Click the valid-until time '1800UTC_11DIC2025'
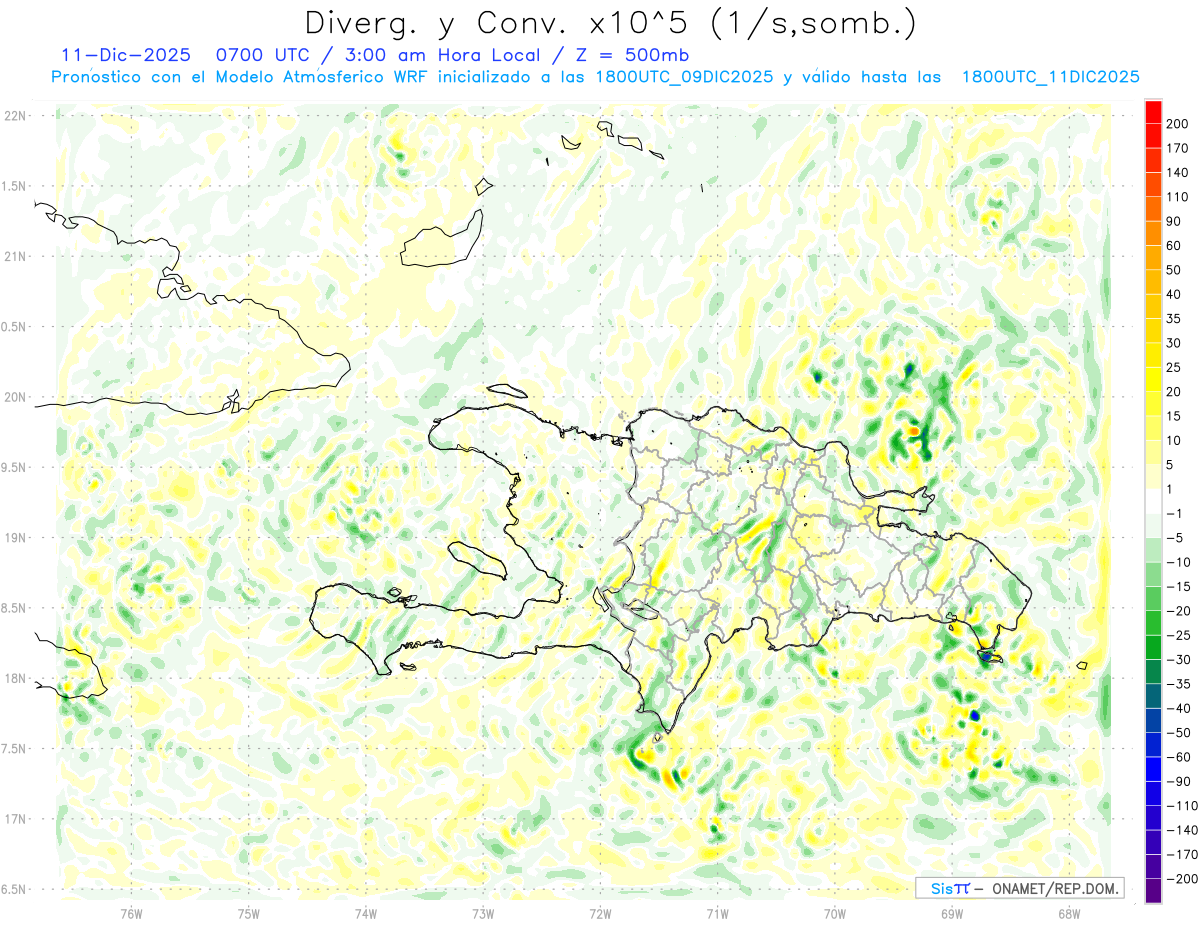 [1050, 77]
